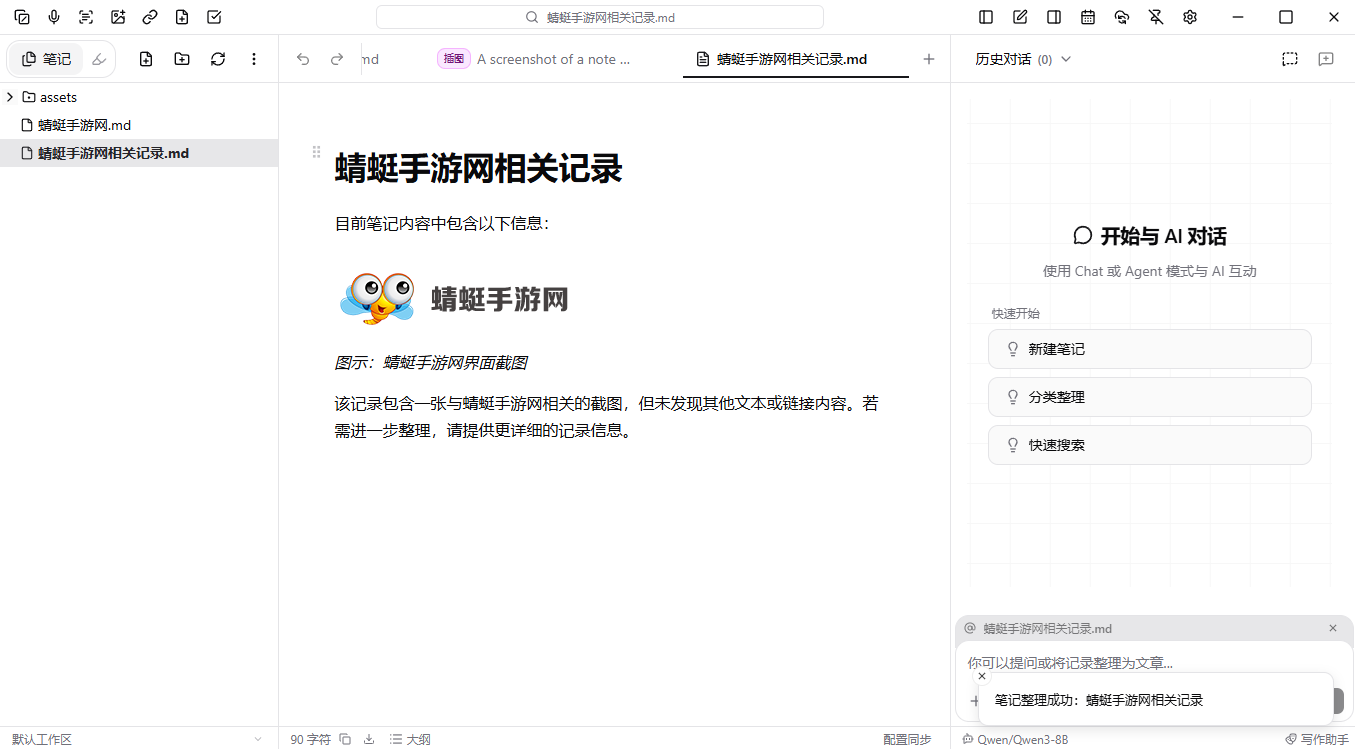The height and width of the screenshot is (749, 1355).
Task: Create new folder in sidebar toolbar
Action: pyautogui.click(x=182, y=59)
